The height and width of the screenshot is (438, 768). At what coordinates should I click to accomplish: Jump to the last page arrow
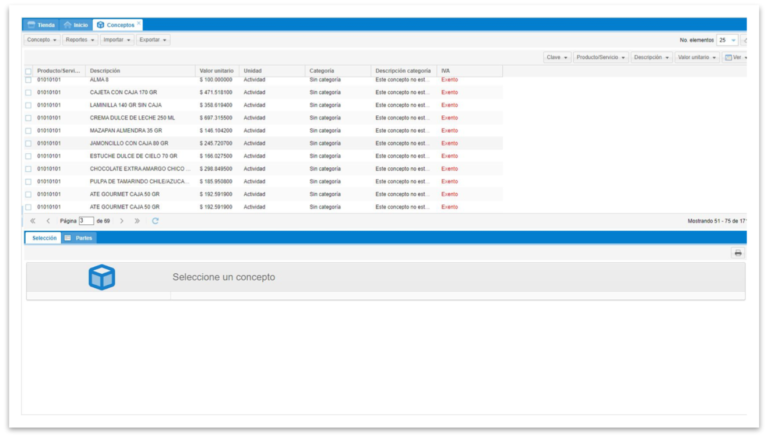tap(137, 220)
